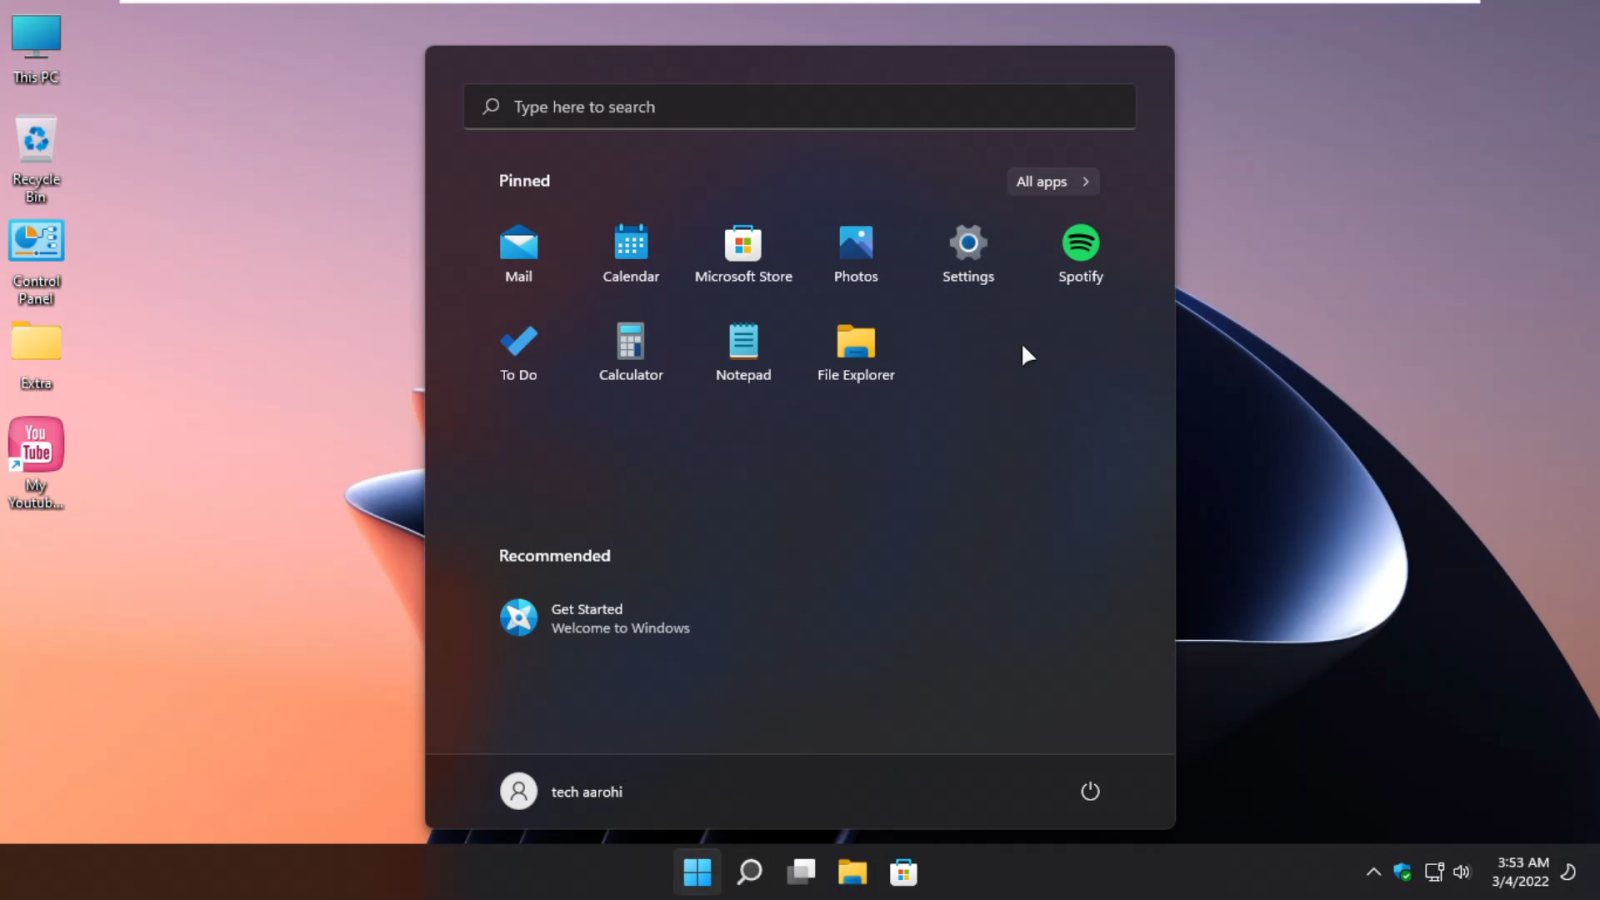This screenshot has height=900, width=1600.
Task: Open the power options menu
Action: pyautogui.click(x=1090, y=791)
